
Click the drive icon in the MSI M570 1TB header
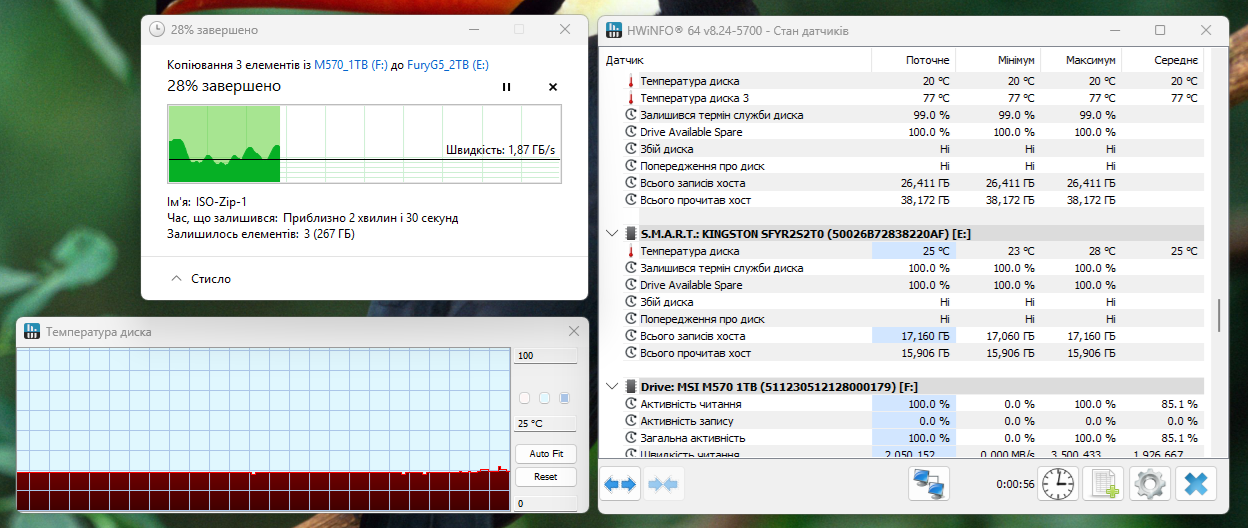pos(631,386)
